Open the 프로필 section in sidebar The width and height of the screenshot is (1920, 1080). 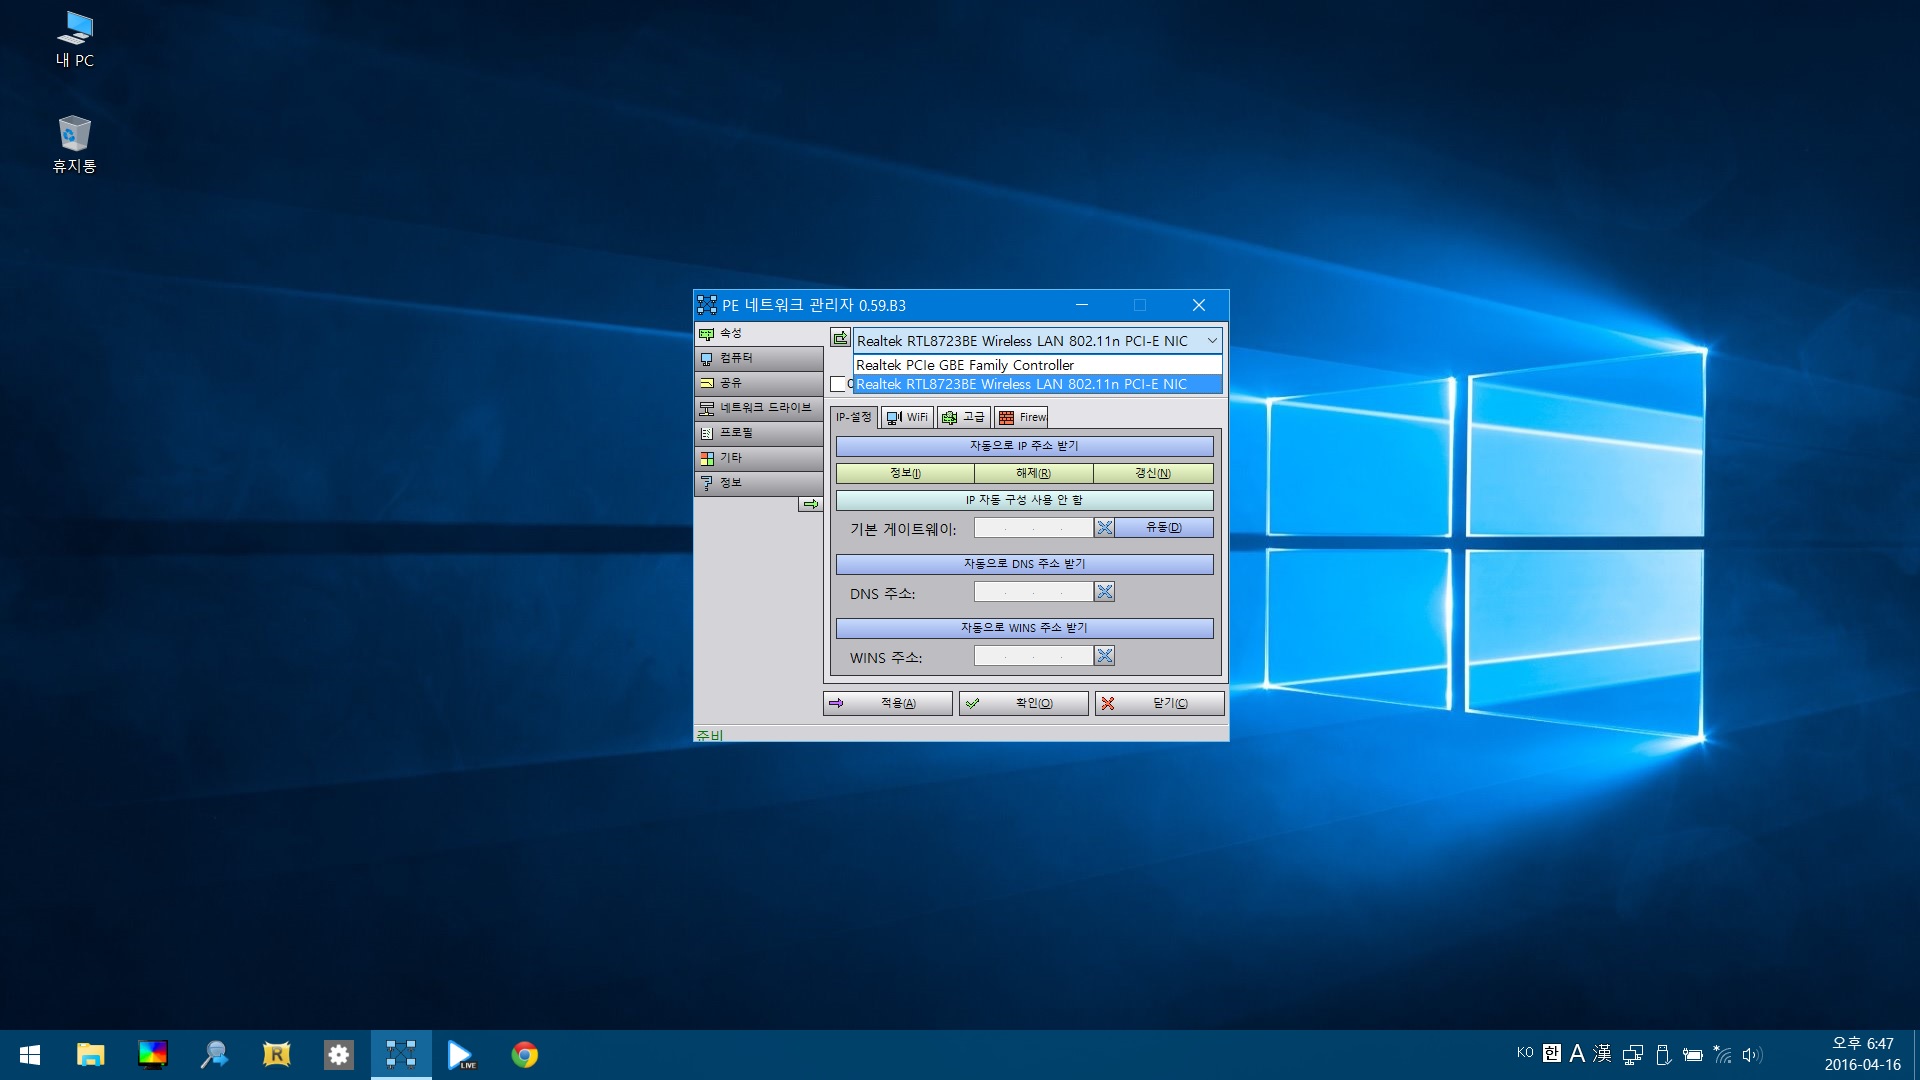(x=759, y=433)
